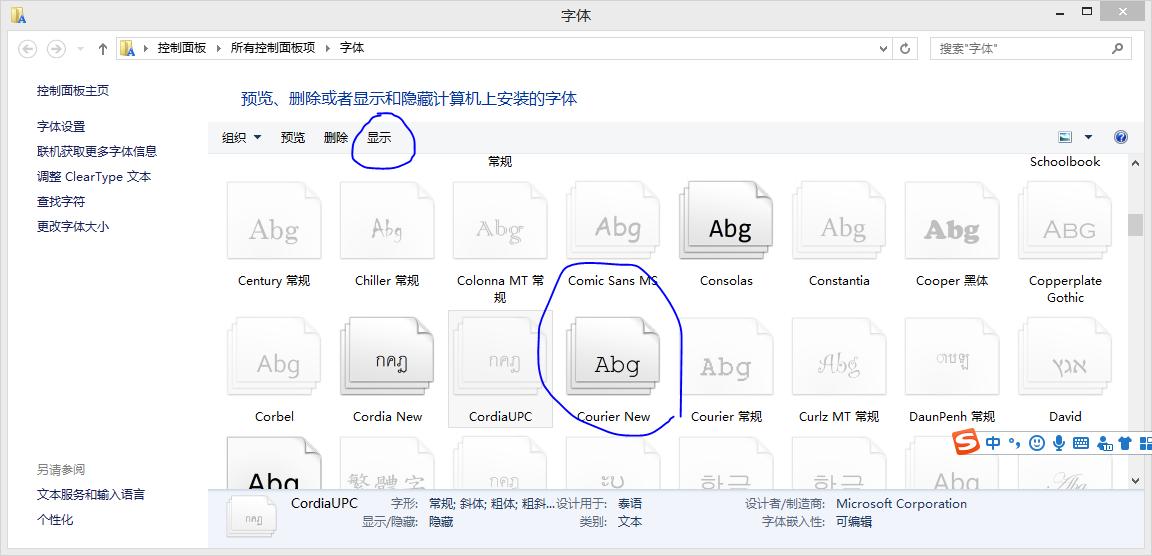
Task: Click the Sogou user account icon
Action: [x=1104, y=443]
